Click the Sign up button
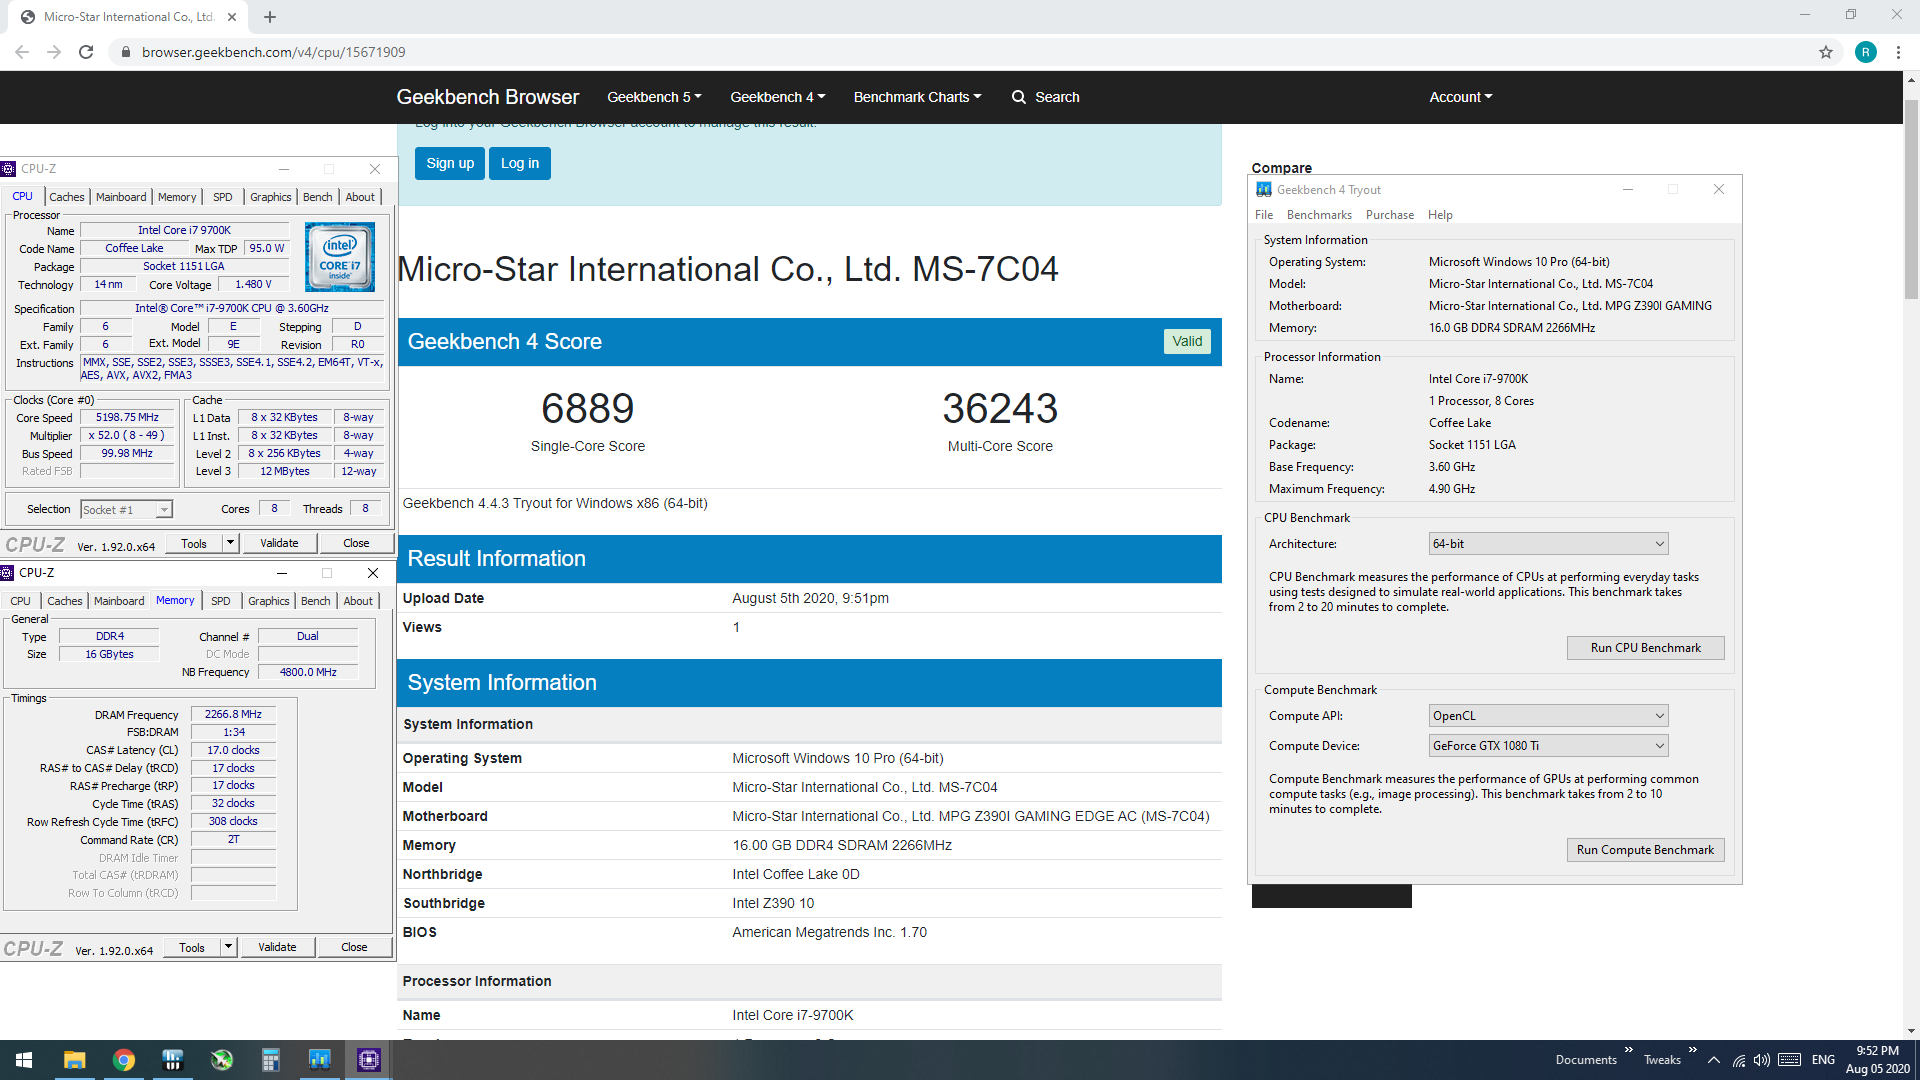Viewport: 1920px width, 1080px height. 450,163
